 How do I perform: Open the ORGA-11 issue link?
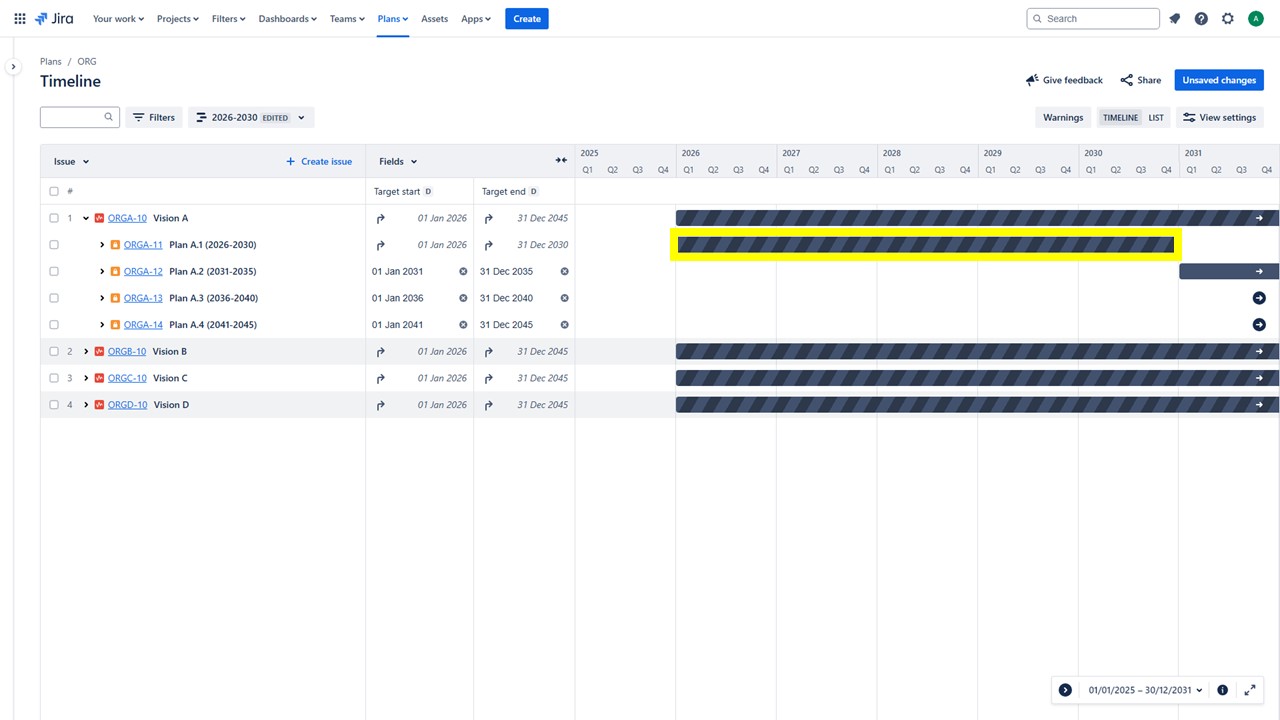click(143, 245)
